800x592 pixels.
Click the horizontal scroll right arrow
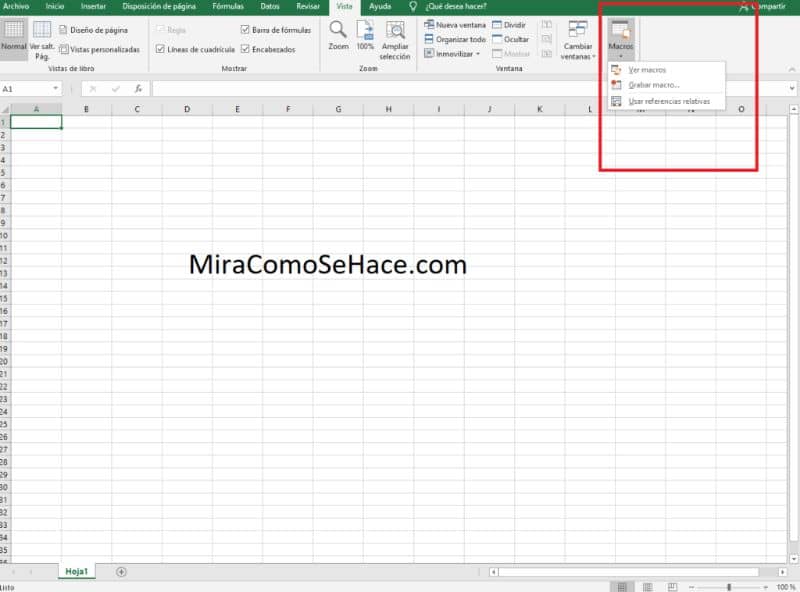tap(783, 572)
